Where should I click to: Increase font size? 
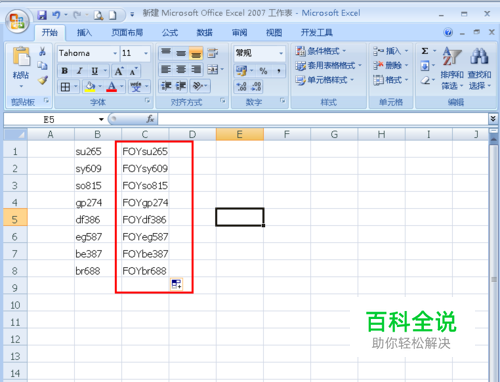119,71
